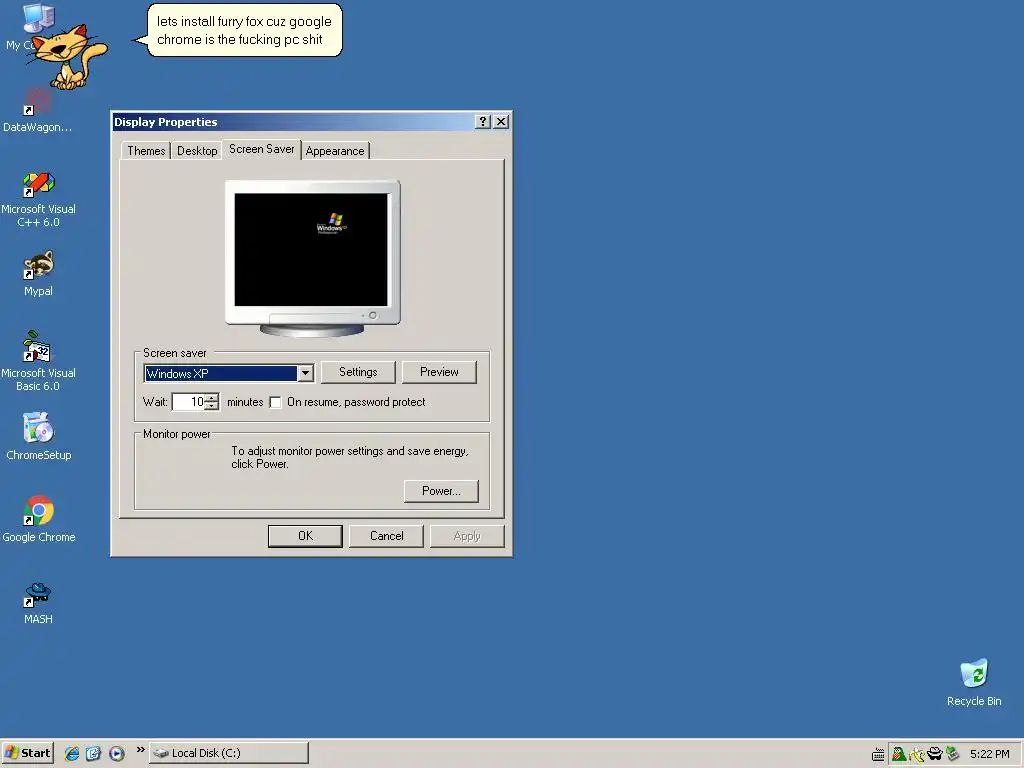Click the taskbar clock showing 5:22 PM
This screenshot has height=768, width=1024.
click(989, 754)
